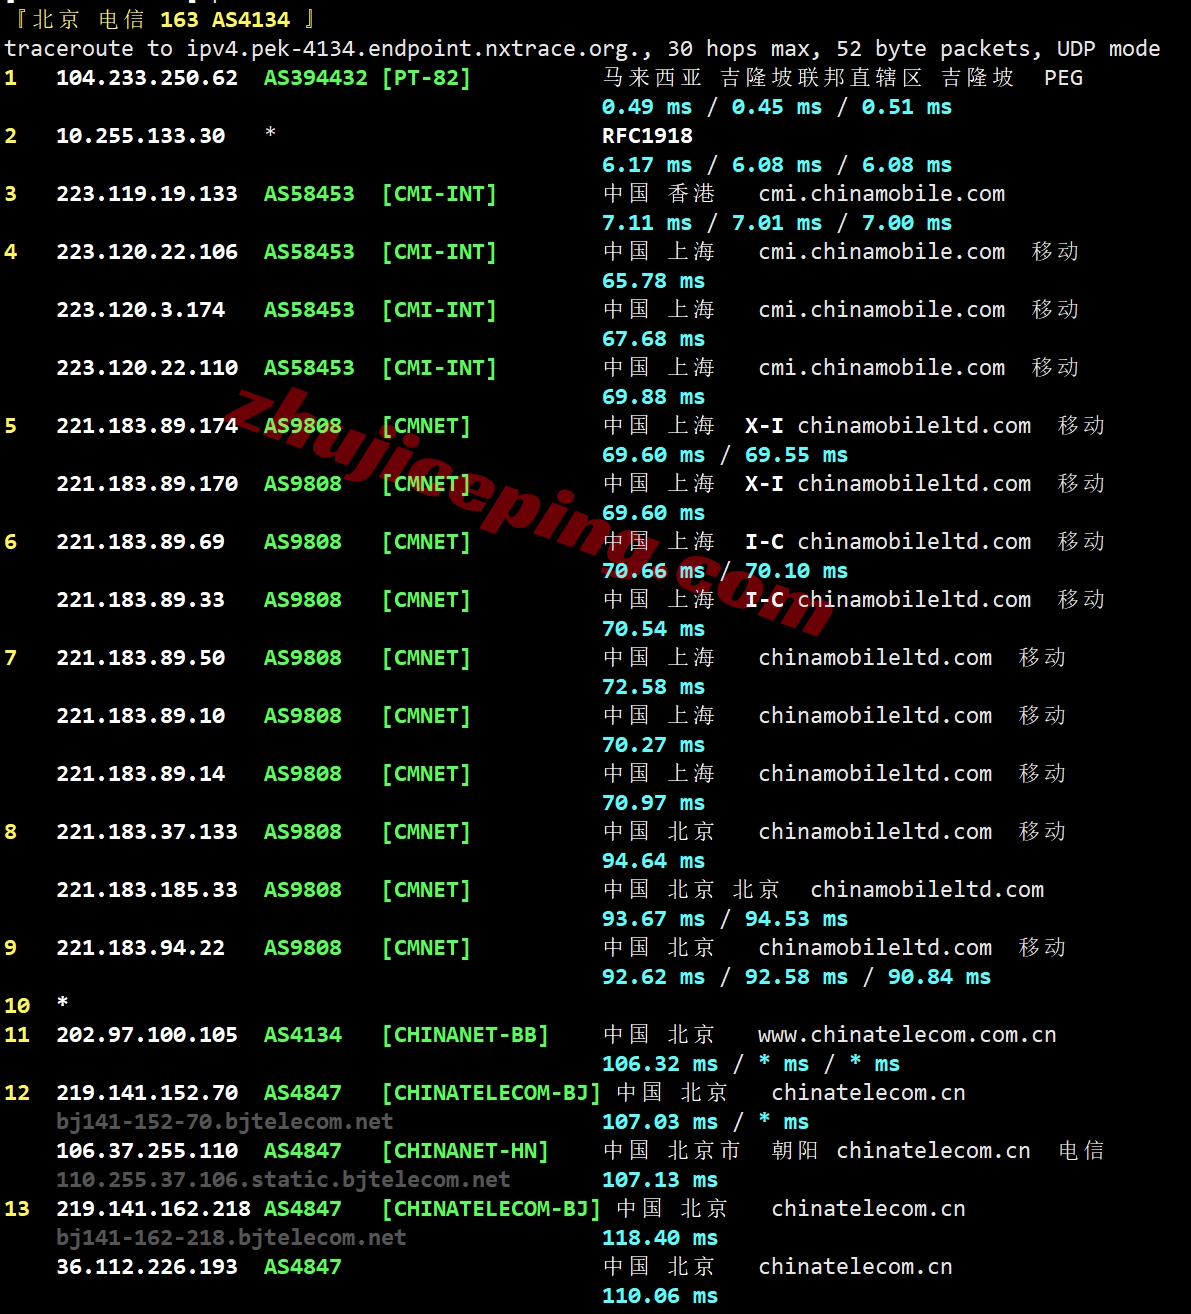The width and height of the screenshot is (1191, 1314).
Task: Select the 106.32 ms latency value
Action: pyautogui.click(x=660, y=1064)
